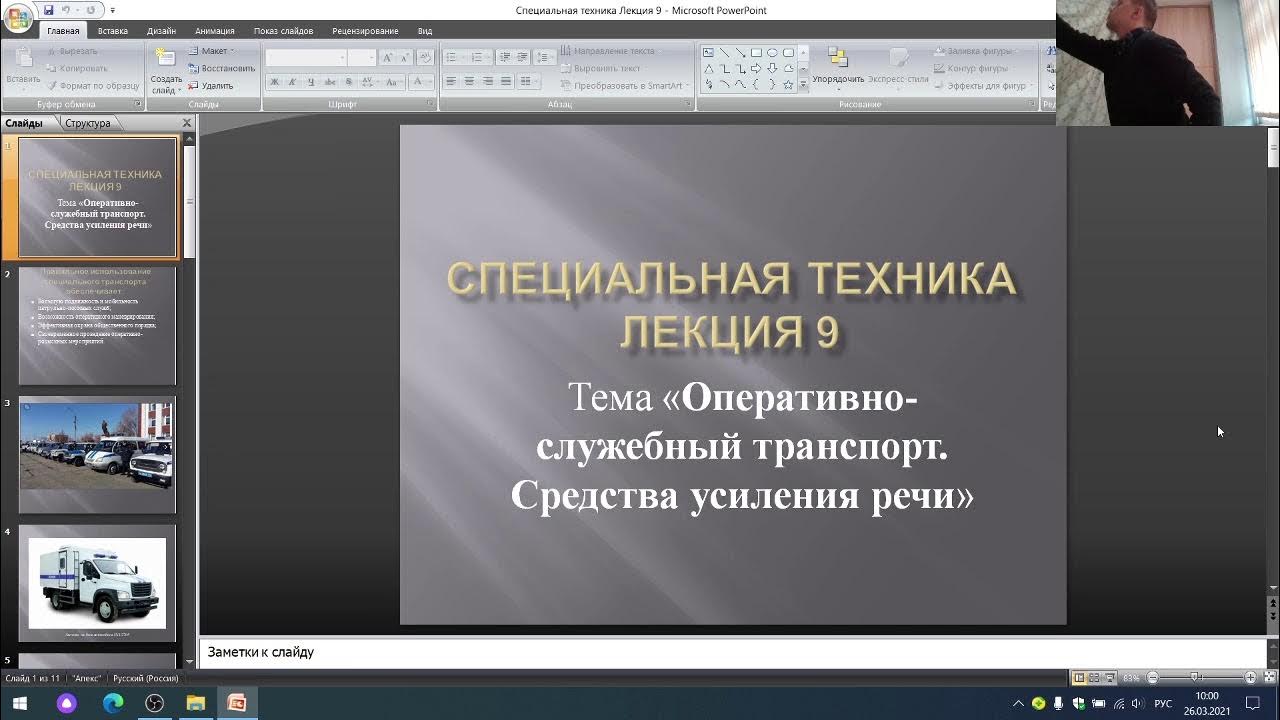
Task: Click Восстановить slide reset
Action: (221, 68)
